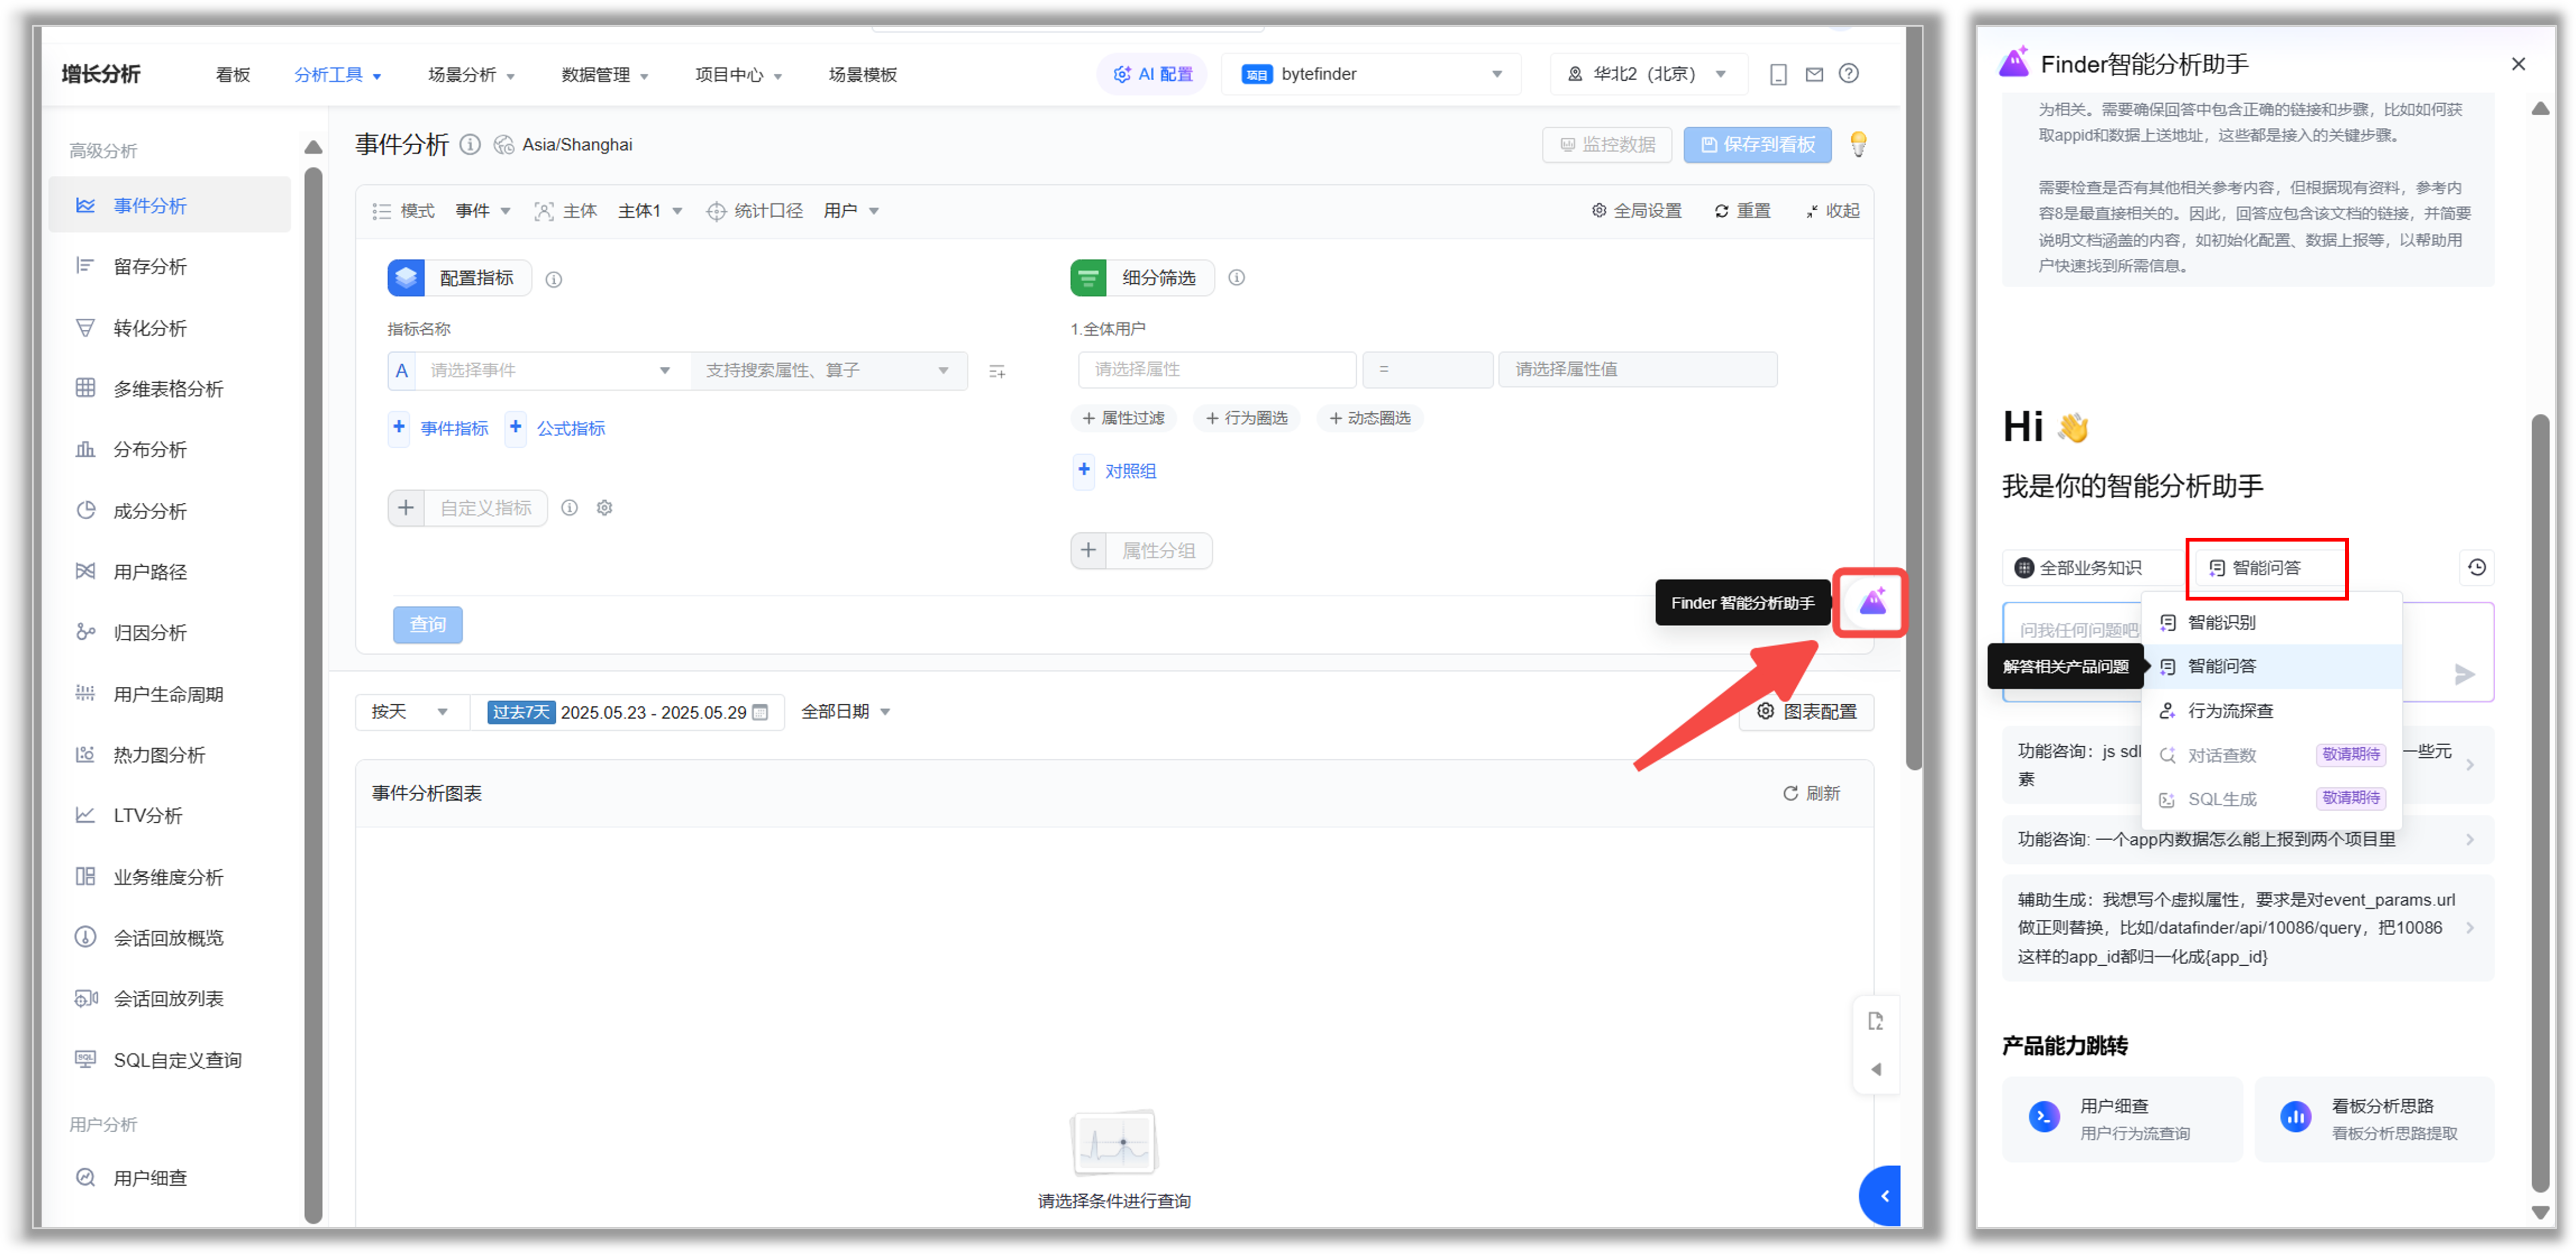
Task: Open 全局设置
Action: point(1636,211)
